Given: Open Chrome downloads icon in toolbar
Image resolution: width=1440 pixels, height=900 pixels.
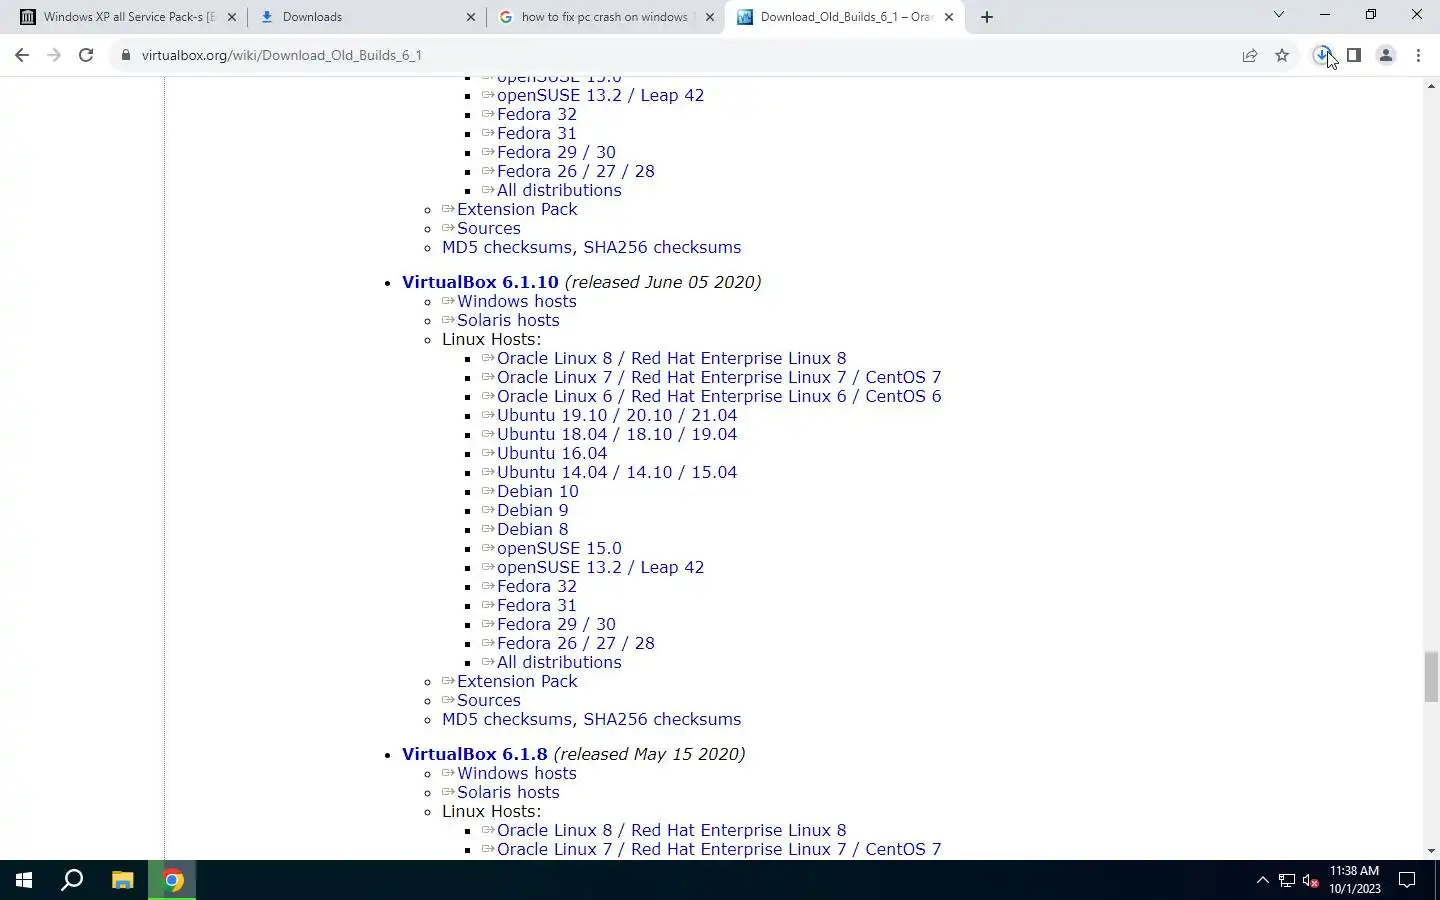Looking at the screenshot, I should (x=1322, y=55).
